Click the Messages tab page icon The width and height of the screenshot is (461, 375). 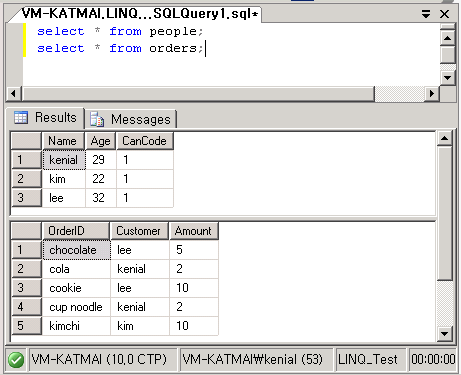point(97,119)
